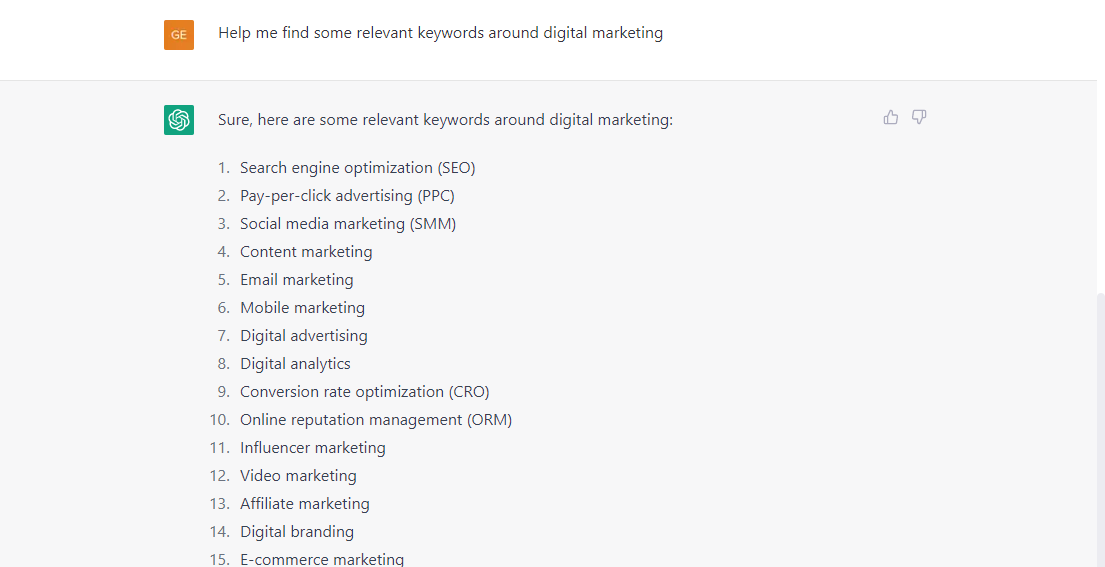1105x567 pixels.
Task: Click the orange GE user avatar
Action: coord(179,35)
